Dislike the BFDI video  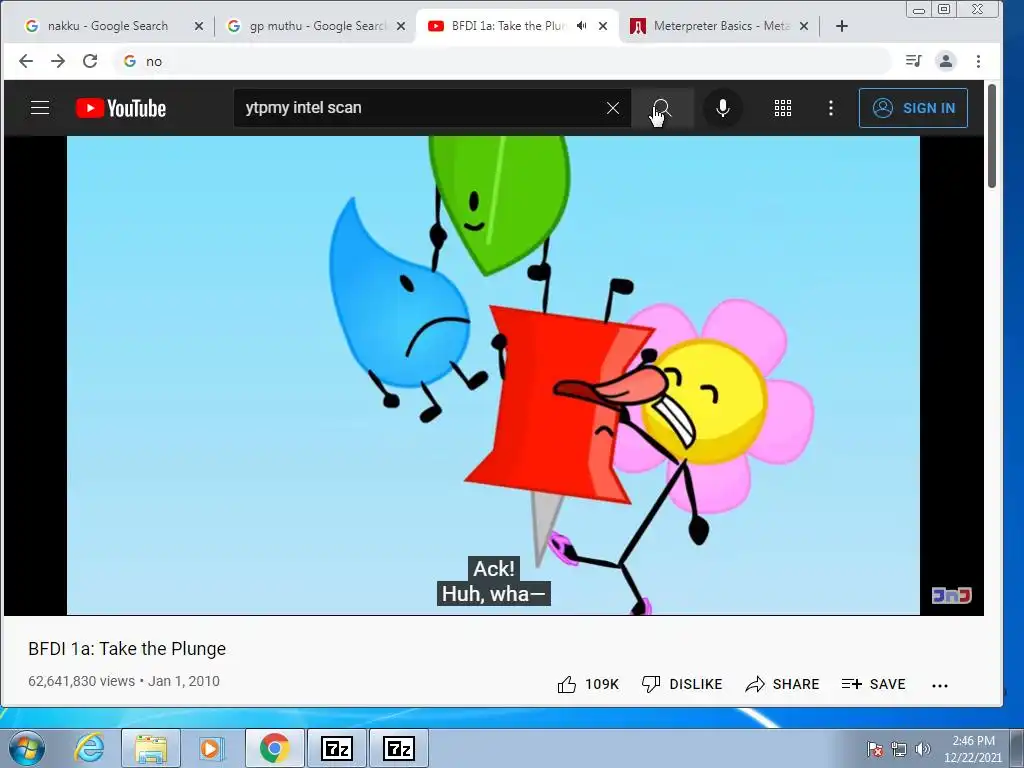[682, 684]
